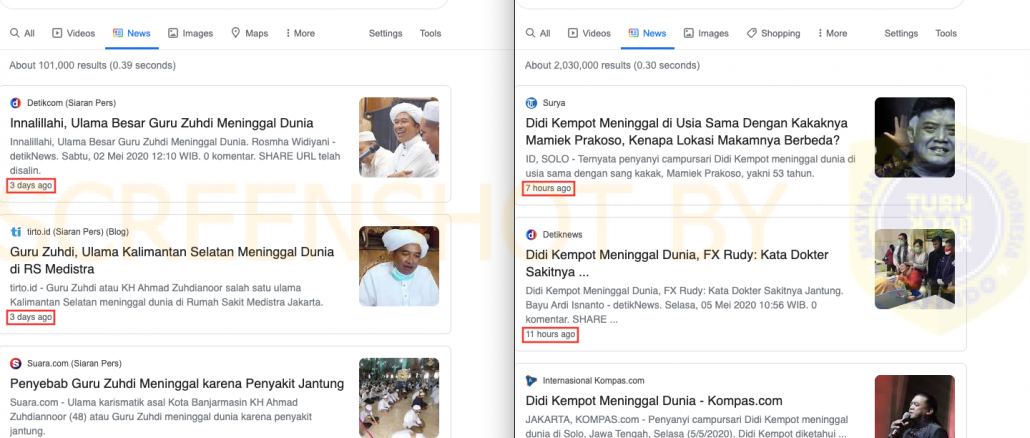1030x438 pixels.
Task: Click the Images picture icon in left window
Action: 173,33
